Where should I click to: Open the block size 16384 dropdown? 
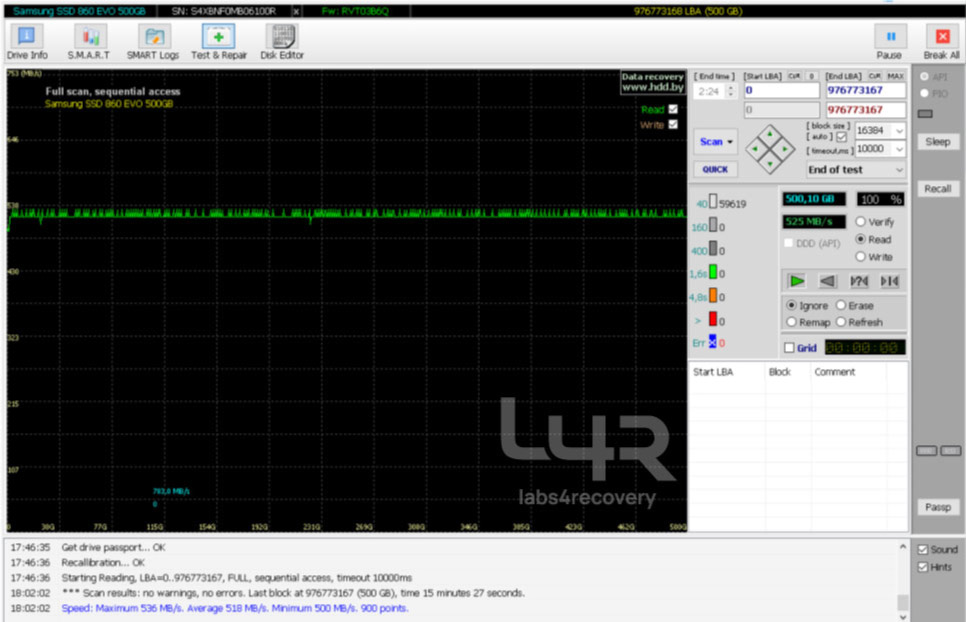tap(899, 131)
